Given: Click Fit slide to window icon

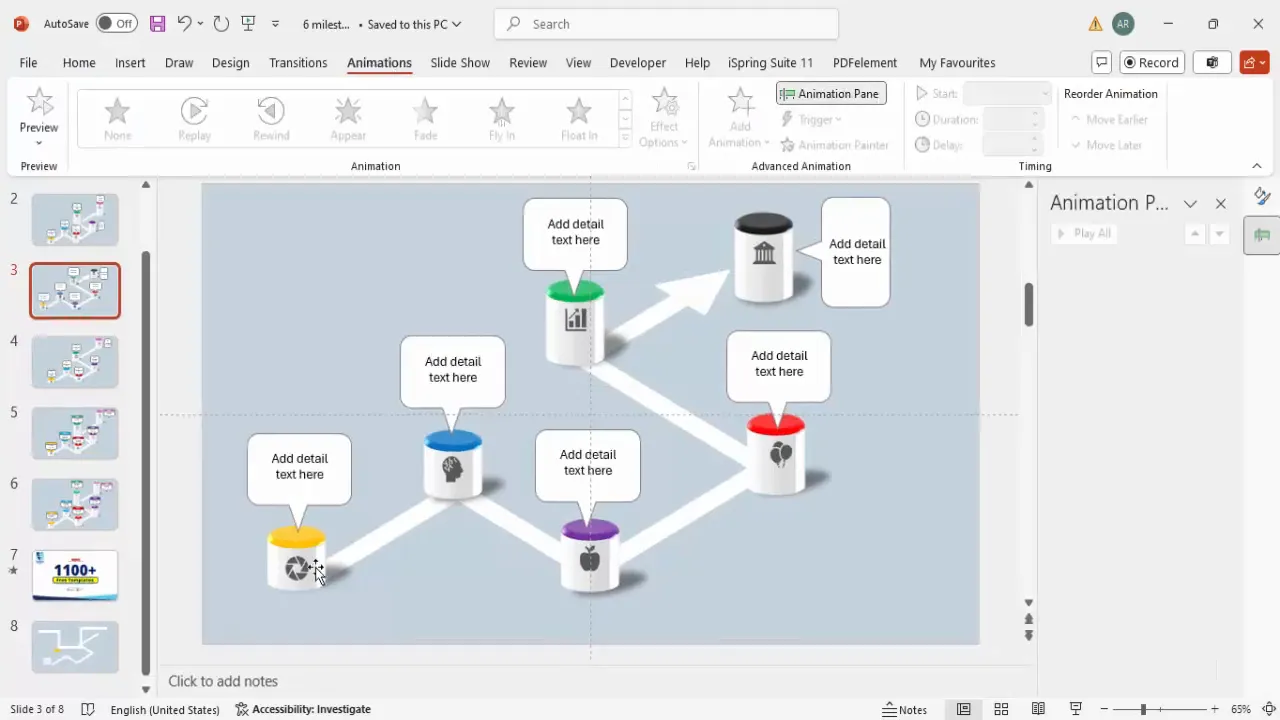Looking at the screenshot, I should pos(1268,709).
